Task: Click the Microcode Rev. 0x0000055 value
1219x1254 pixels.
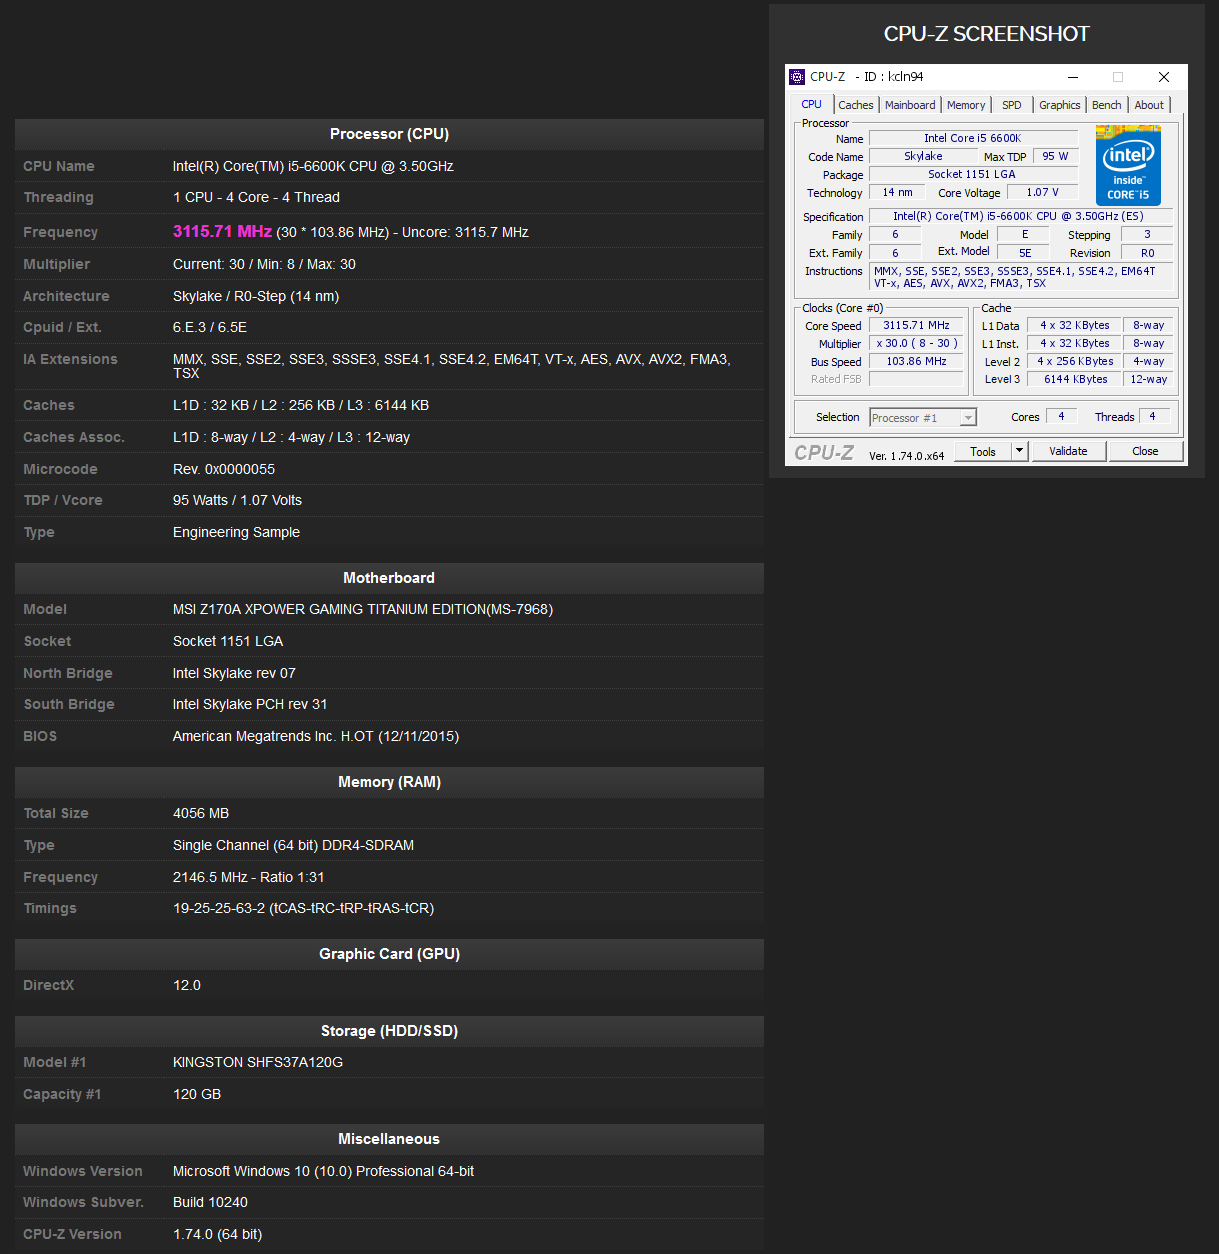Action: 224,469
